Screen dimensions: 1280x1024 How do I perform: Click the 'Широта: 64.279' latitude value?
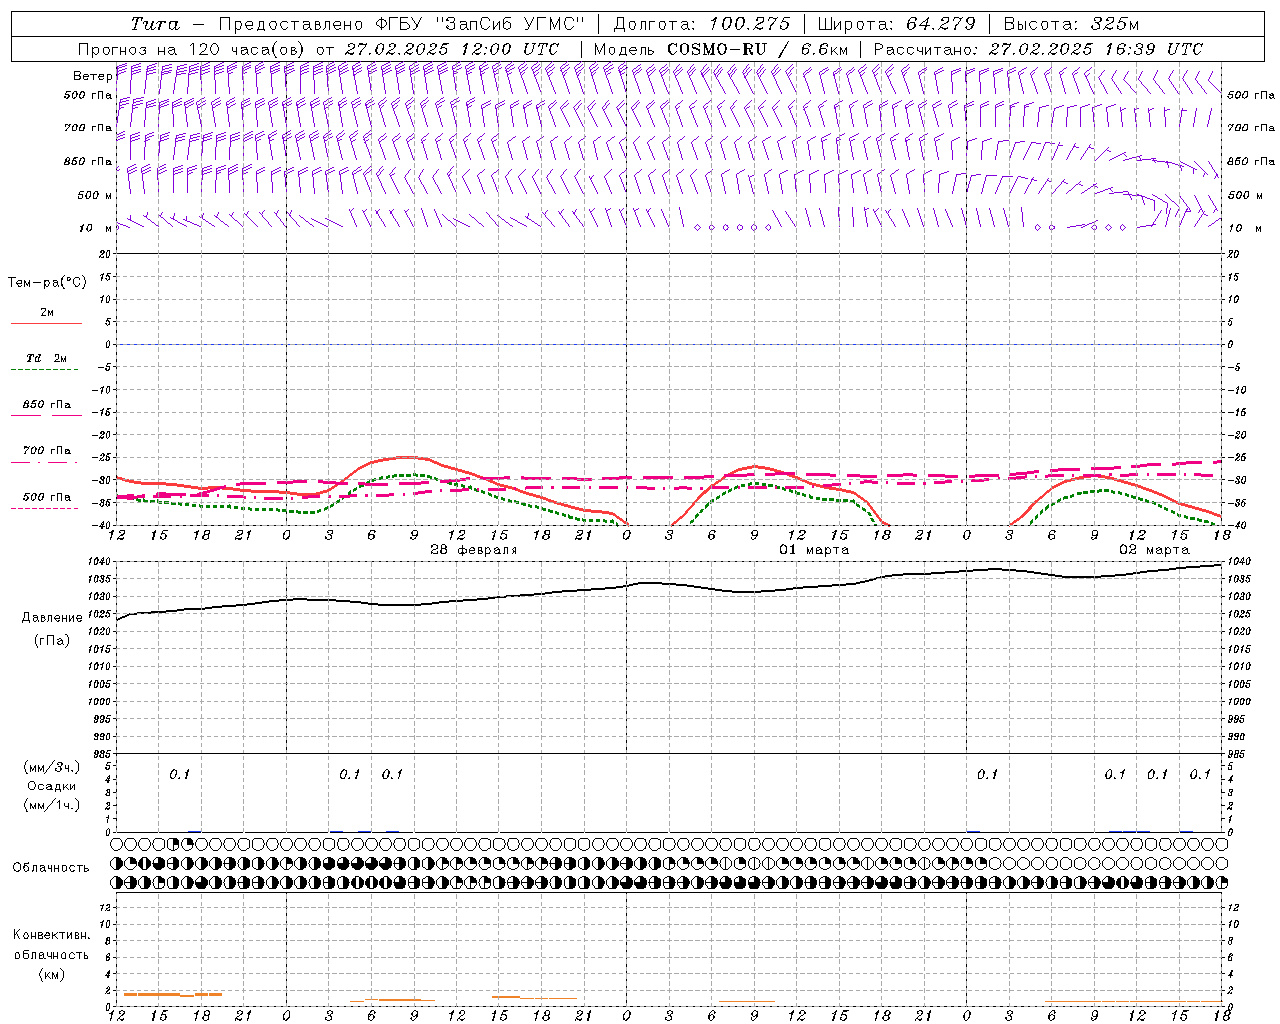pyautogui.click(x=896, y=23)
